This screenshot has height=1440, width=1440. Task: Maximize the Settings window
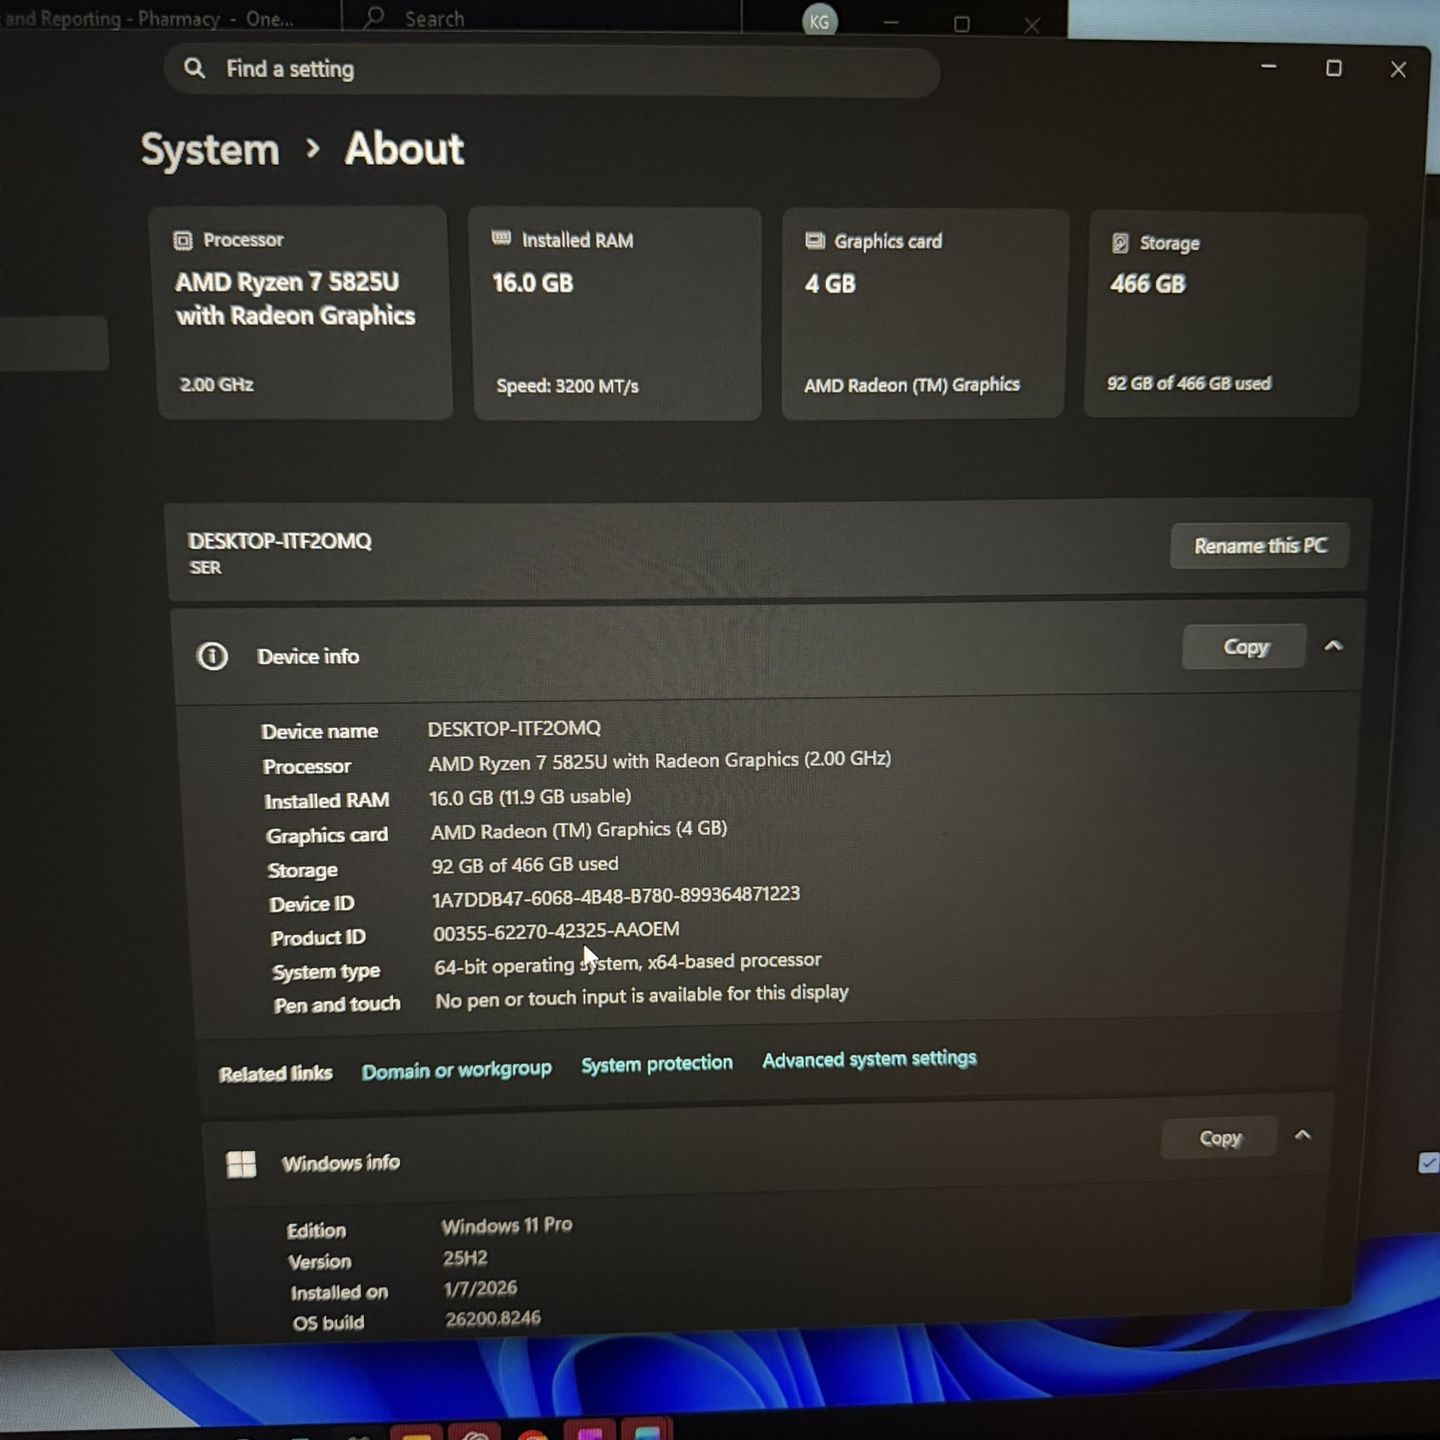1333,68
